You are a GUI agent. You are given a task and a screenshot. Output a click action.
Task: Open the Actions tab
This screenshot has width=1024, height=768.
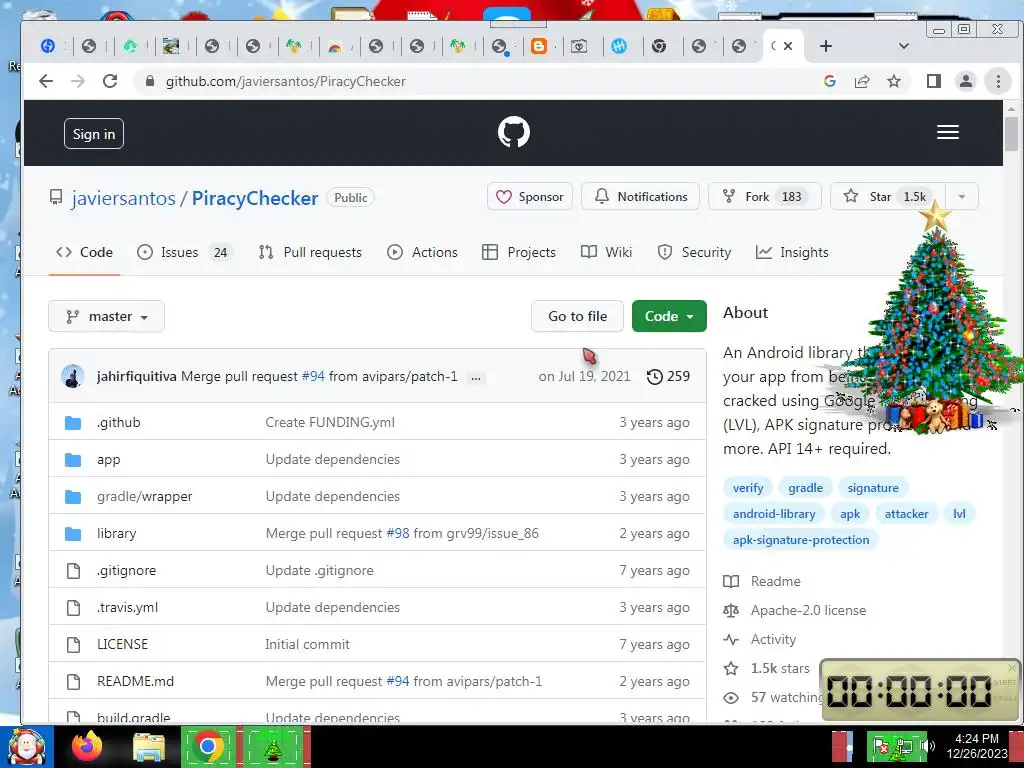[x=422, y=252]
